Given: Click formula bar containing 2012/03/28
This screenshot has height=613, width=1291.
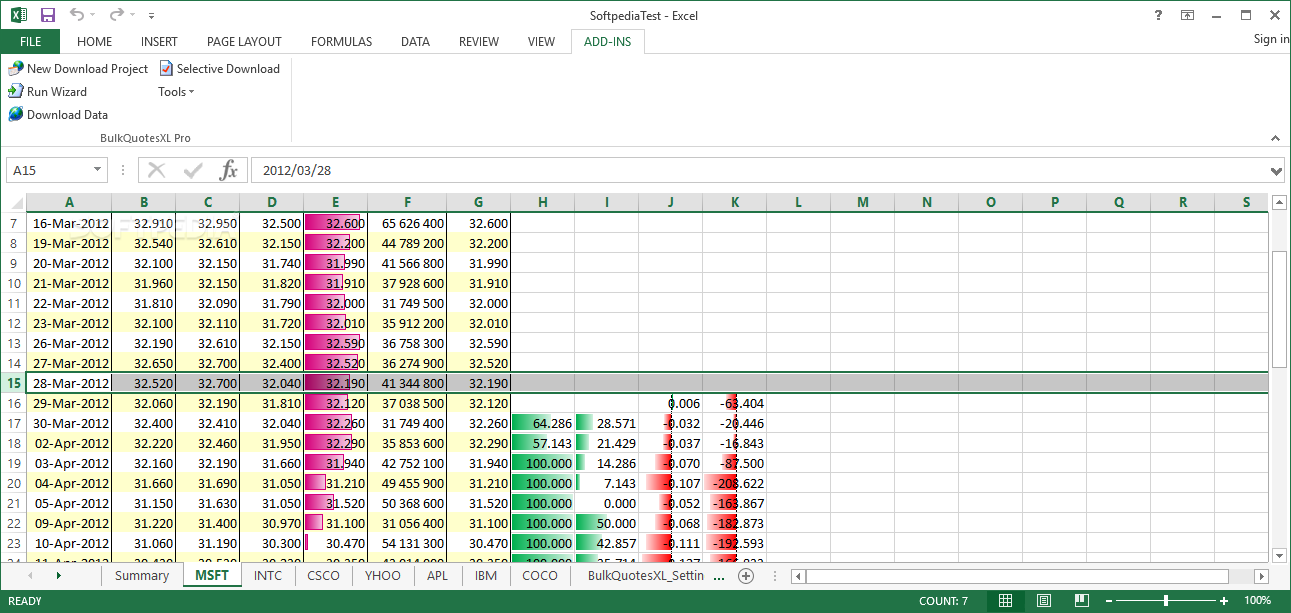Looking at the screenshot, I should point(759,171).
